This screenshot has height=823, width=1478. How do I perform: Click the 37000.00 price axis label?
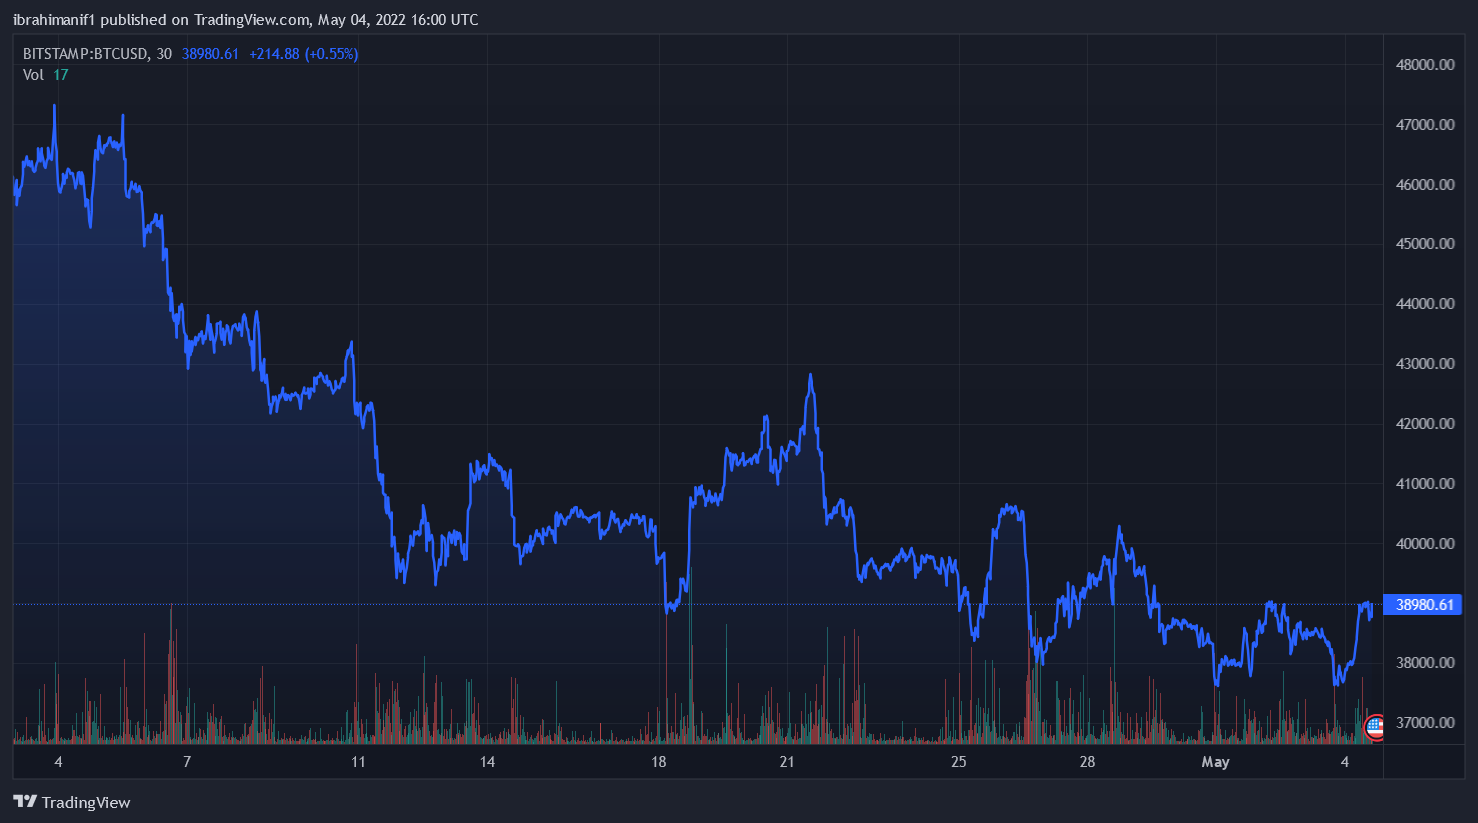pos(1424,723)
